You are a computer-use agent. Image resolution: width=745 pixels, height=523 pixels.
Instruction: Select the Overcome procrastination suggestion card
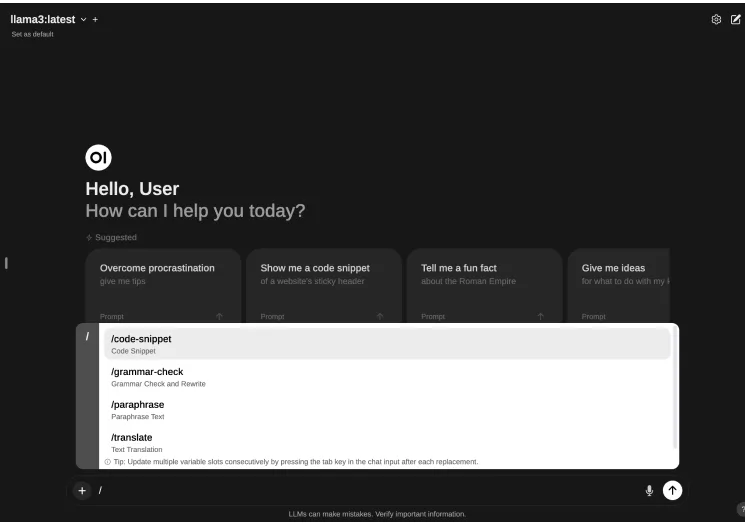point(163,286)
